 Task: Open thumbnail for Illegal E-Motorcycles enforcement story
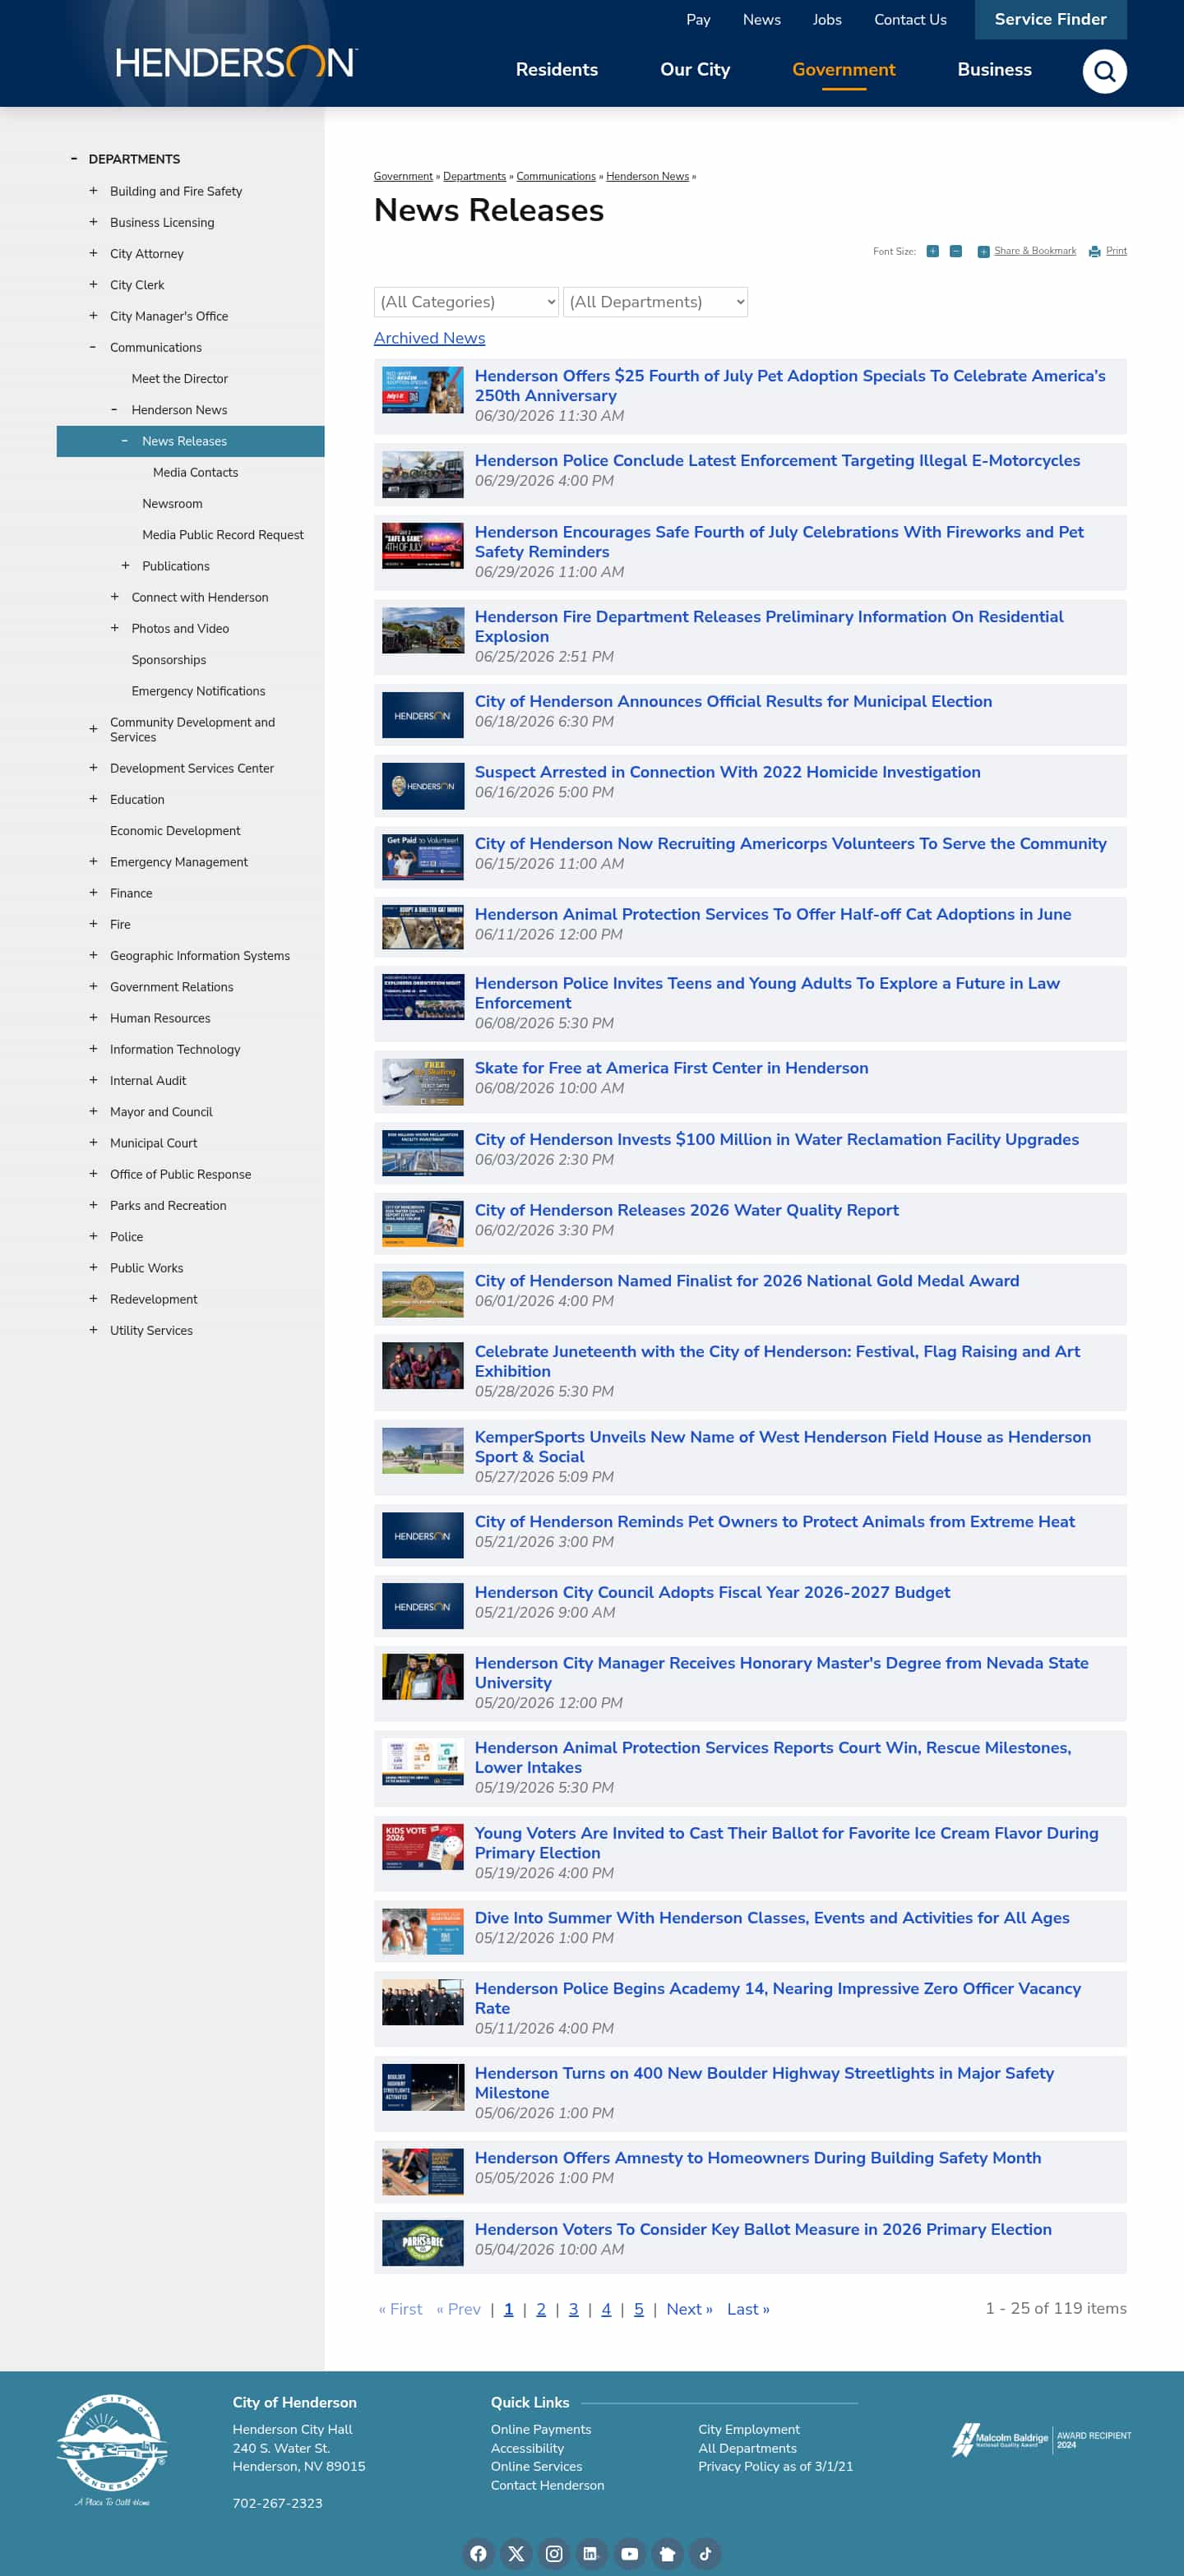click(x=422, y=475)
